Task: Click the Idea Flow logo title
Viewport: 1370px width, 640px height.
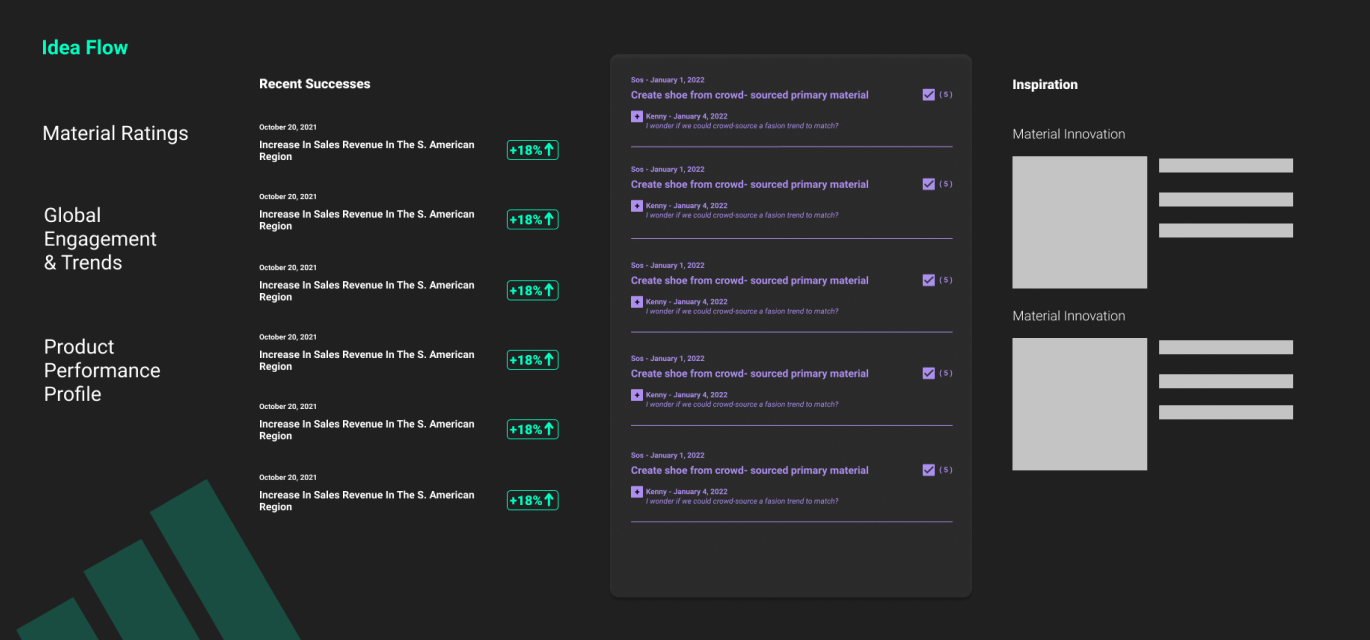Action: tap(85, 47)
